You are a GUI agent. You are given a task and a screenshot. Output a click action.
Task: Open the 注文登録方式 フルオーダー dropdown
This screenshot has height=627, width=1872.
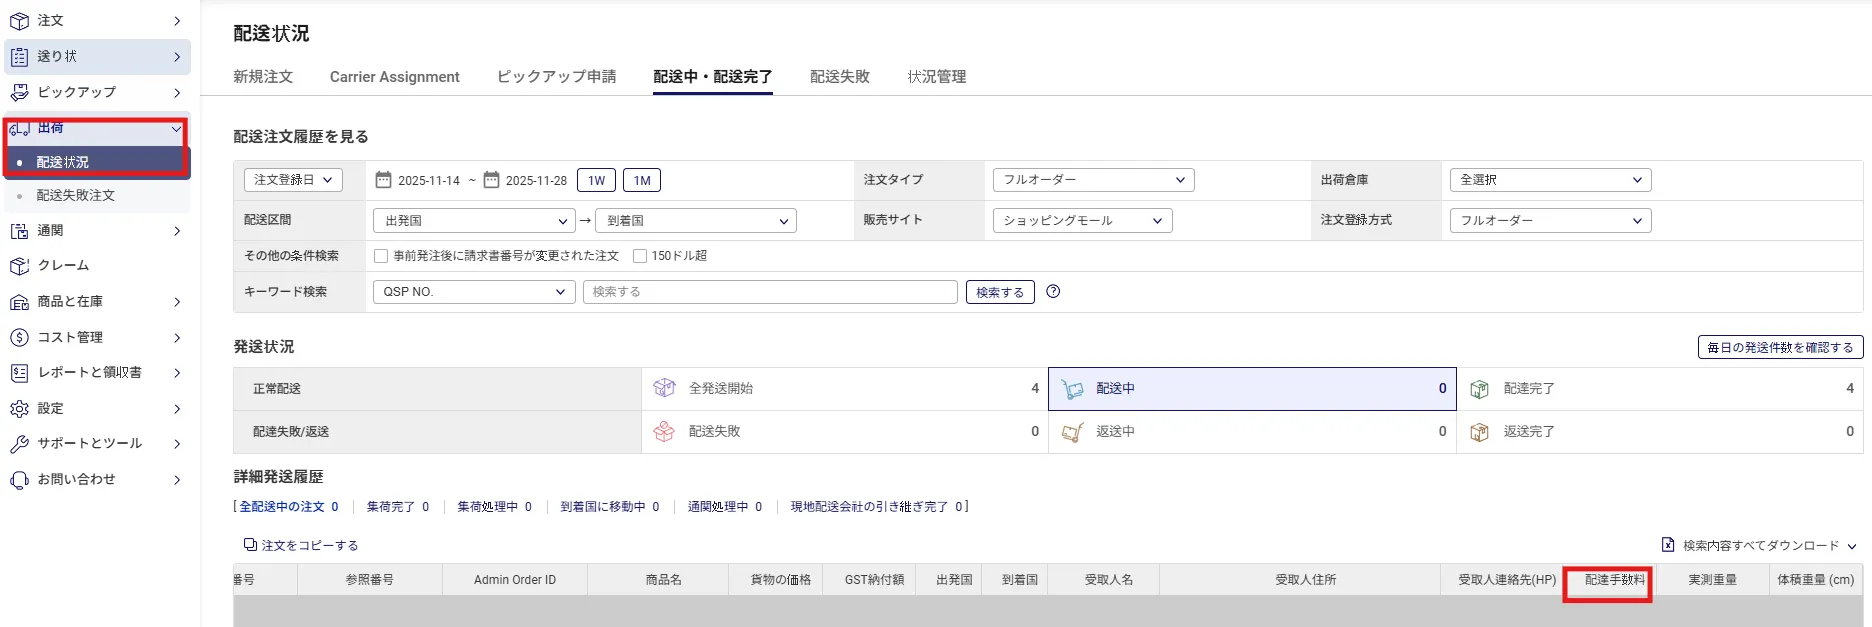click(x=1551, y=220)
